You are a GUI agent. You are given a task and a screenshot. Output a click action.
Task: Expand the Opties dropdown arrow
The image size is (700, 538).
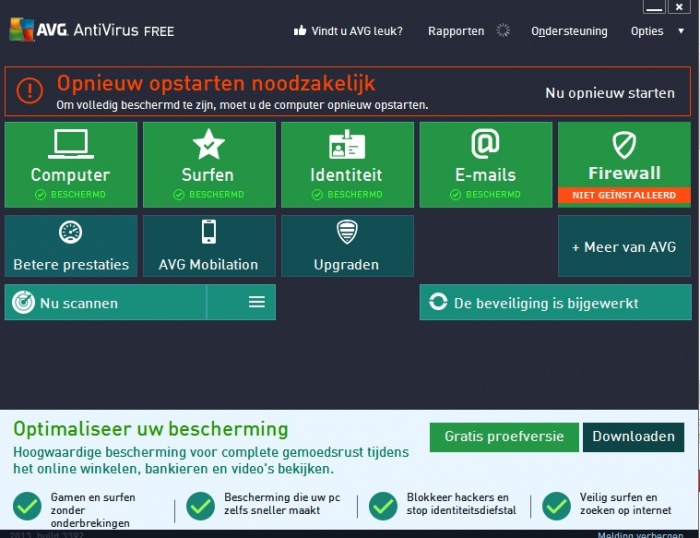[x=681, y=31]
